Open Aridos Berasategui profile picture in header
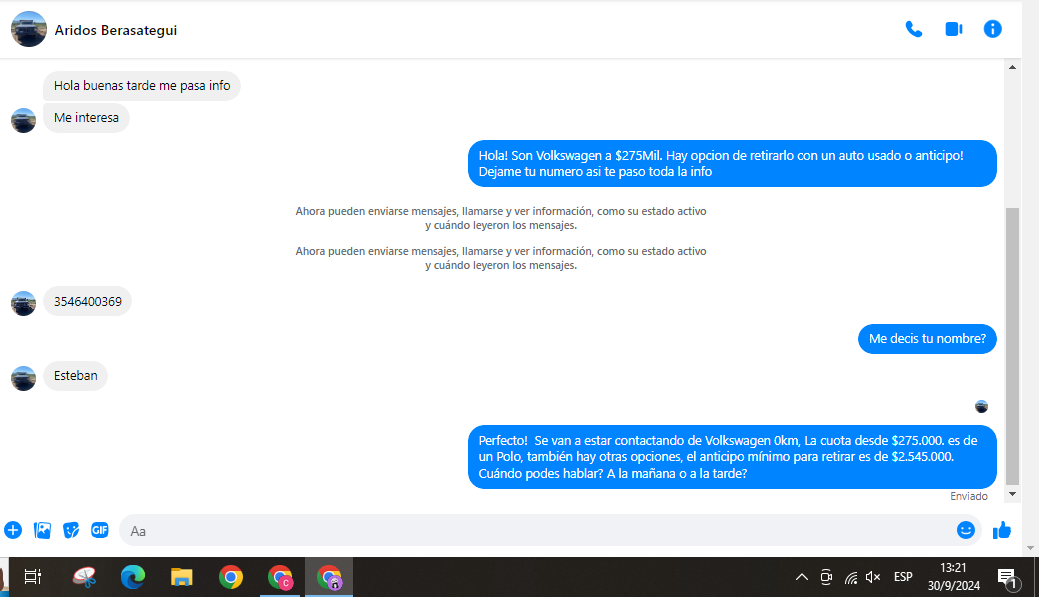Image resolution: width=1039 pixels, height=597 pixels. click(x=28, y=29)
